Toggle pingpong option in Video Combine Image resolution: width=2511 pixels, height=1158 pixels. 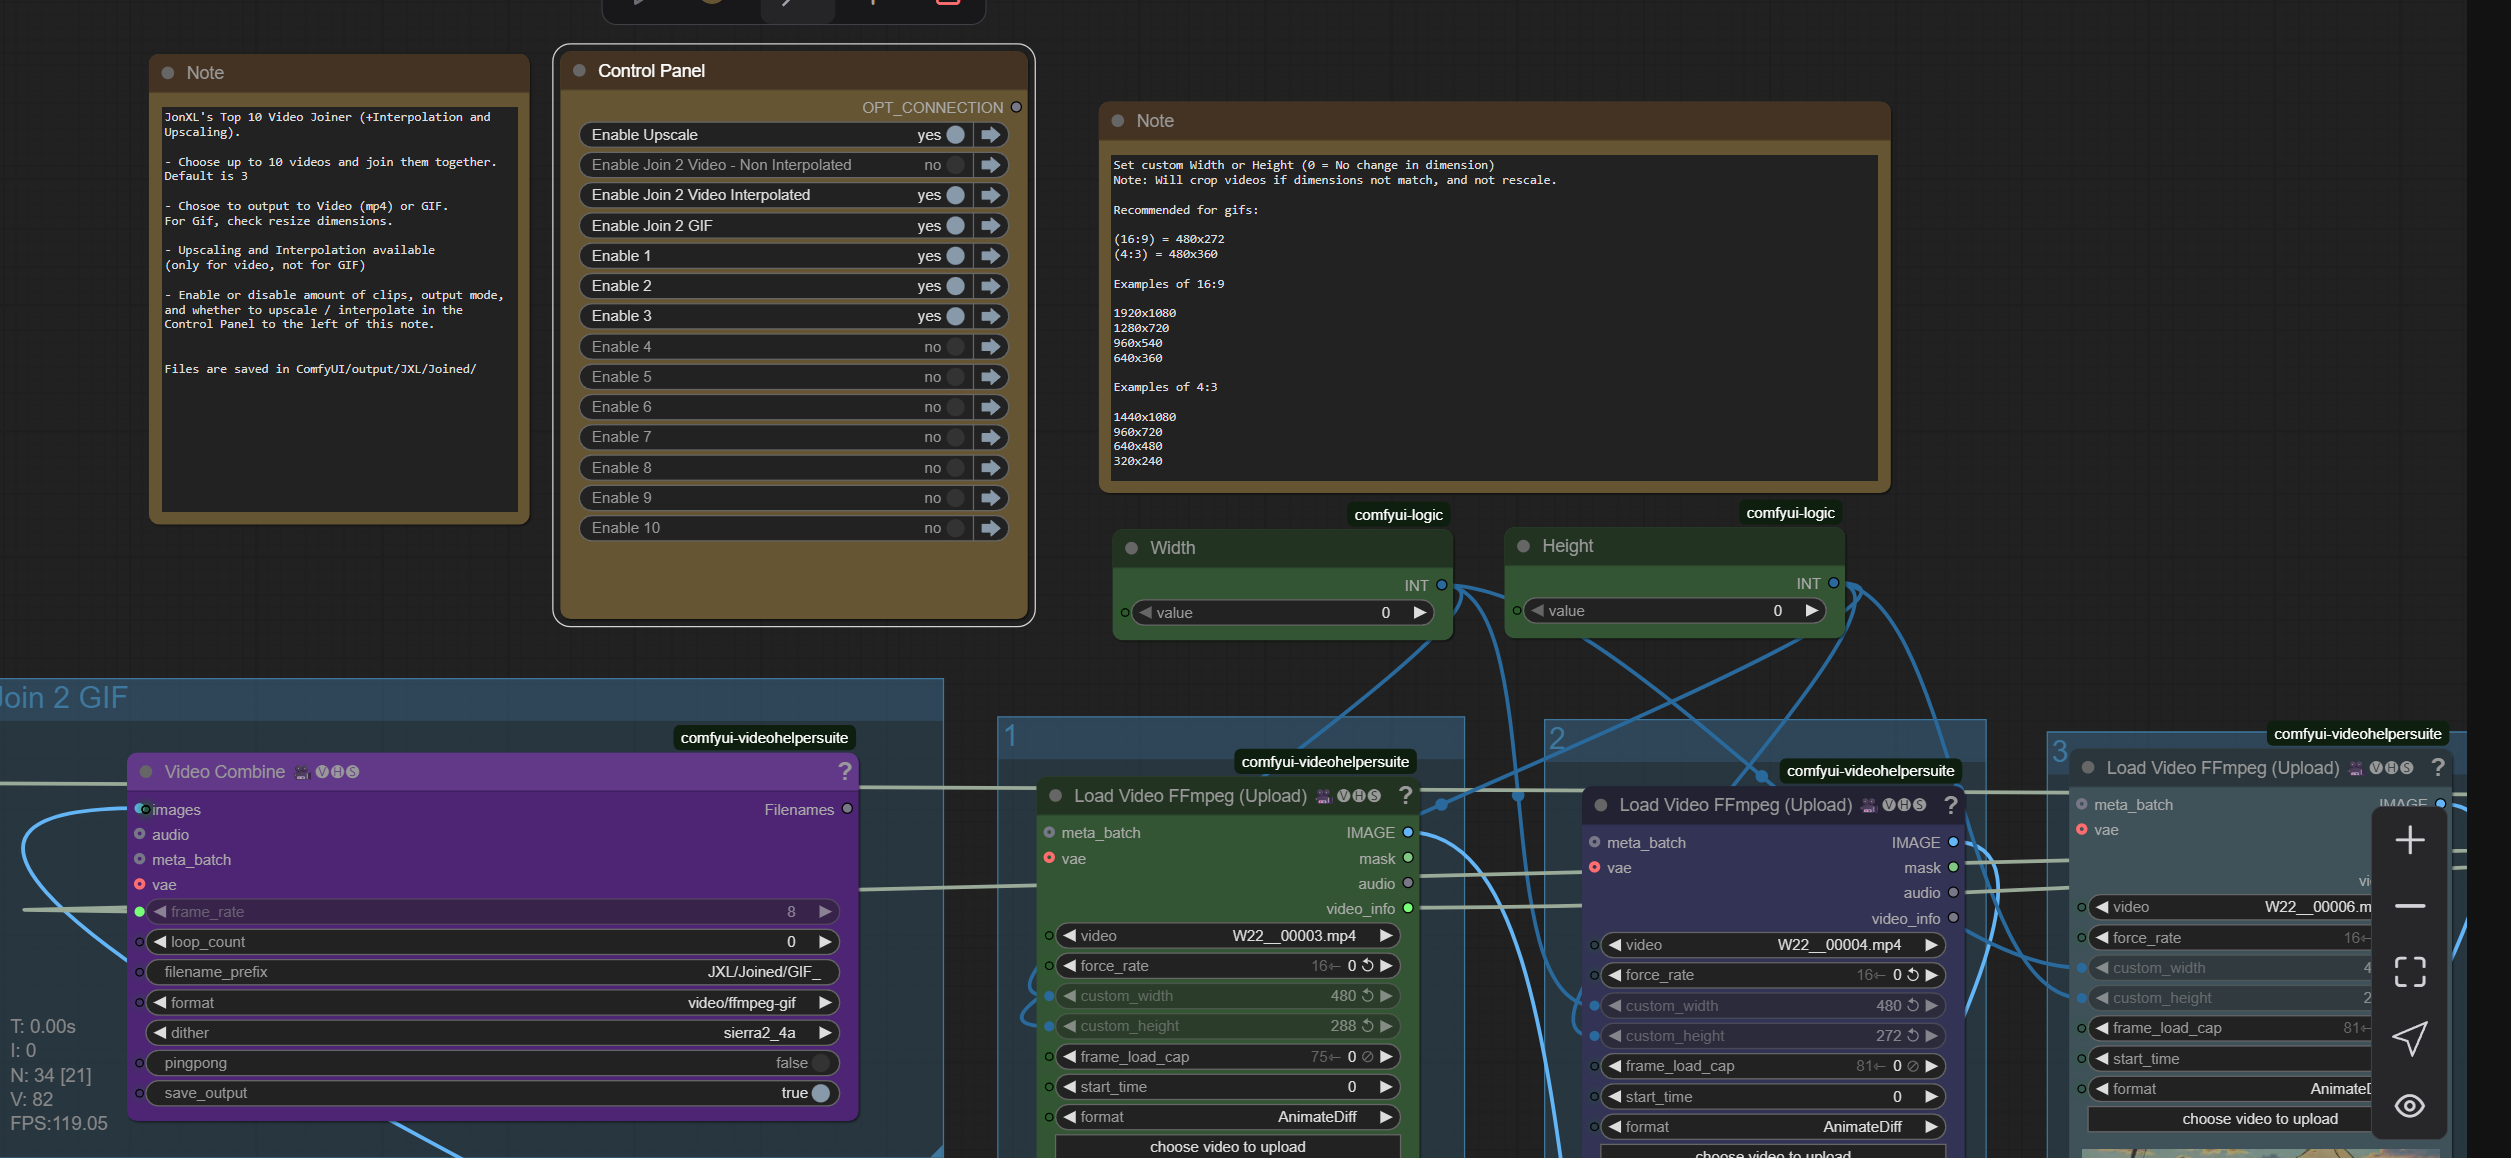[821, 1063]
